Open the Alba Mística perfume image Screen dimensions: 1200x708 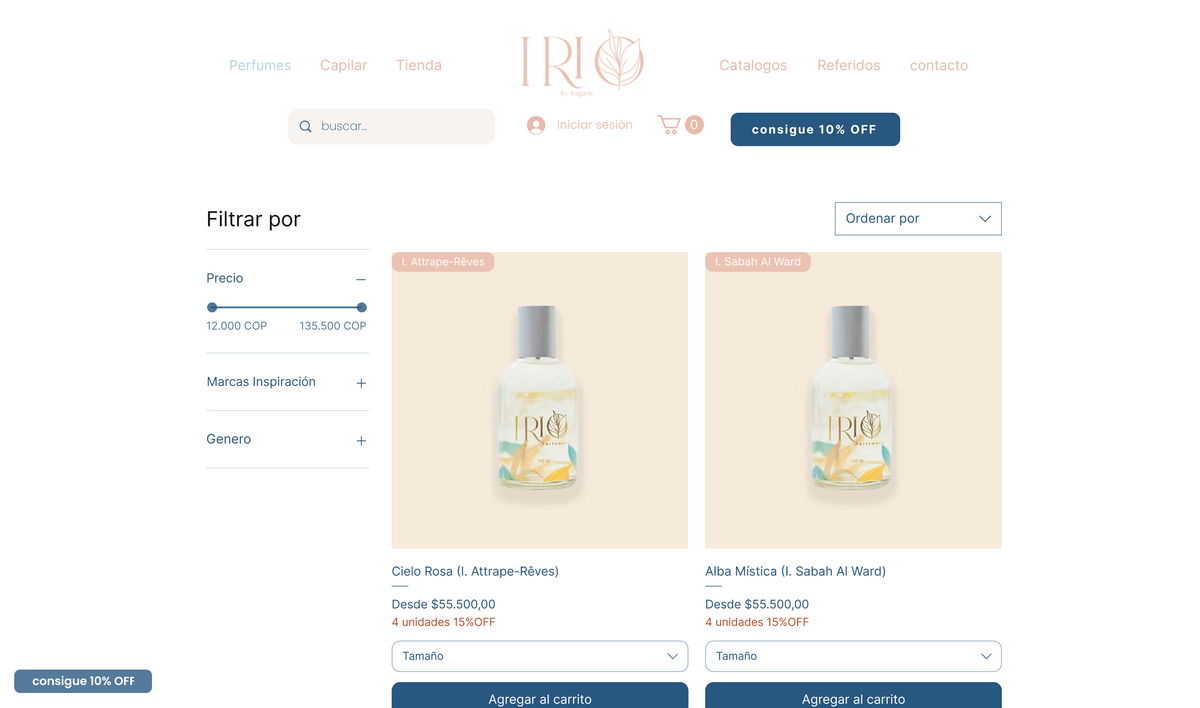click(852, 400)
